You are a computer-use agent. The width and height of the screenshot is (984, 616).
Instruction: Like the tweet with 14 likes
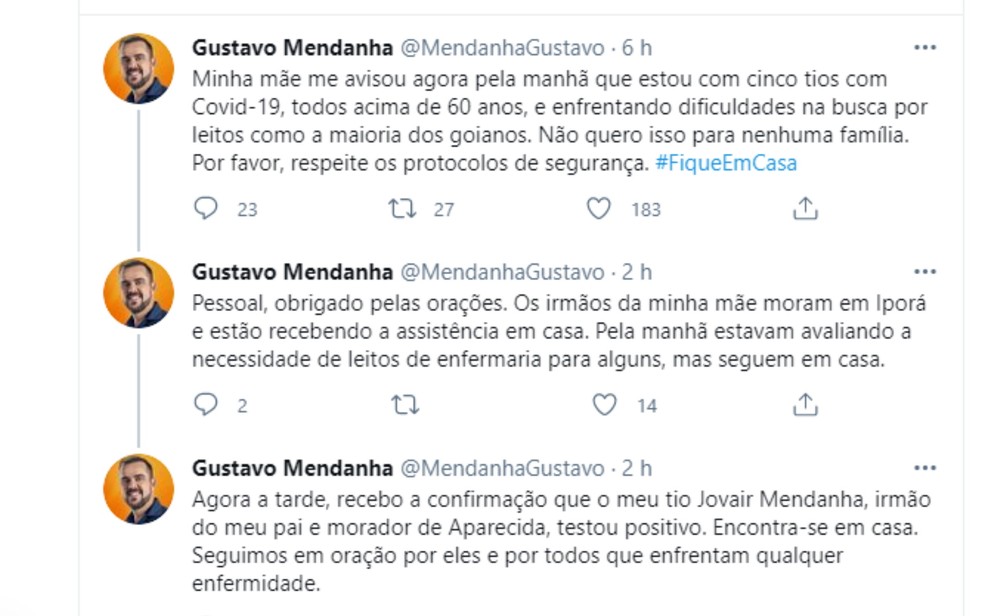pos(603,404)
